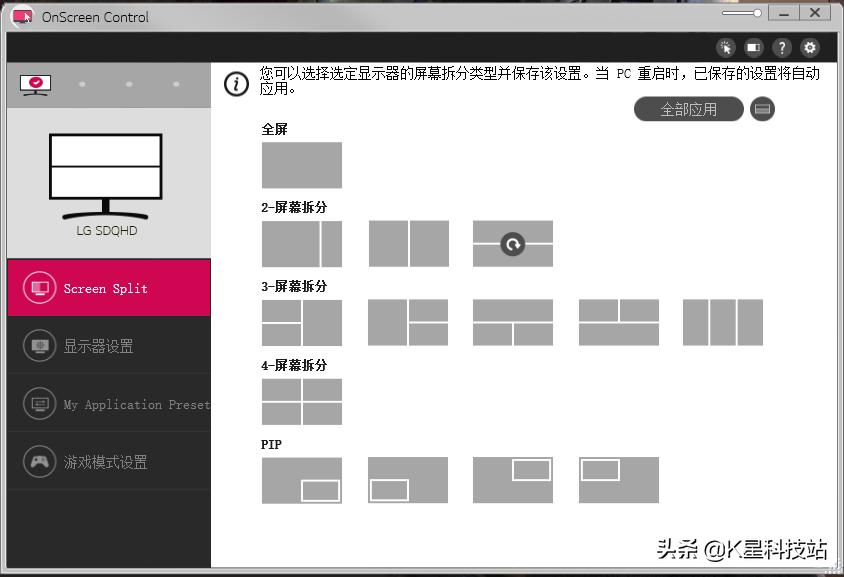The image size is (844, 577).
Task: Click the cursor click icon in top bar
Action: click(725, 47)
